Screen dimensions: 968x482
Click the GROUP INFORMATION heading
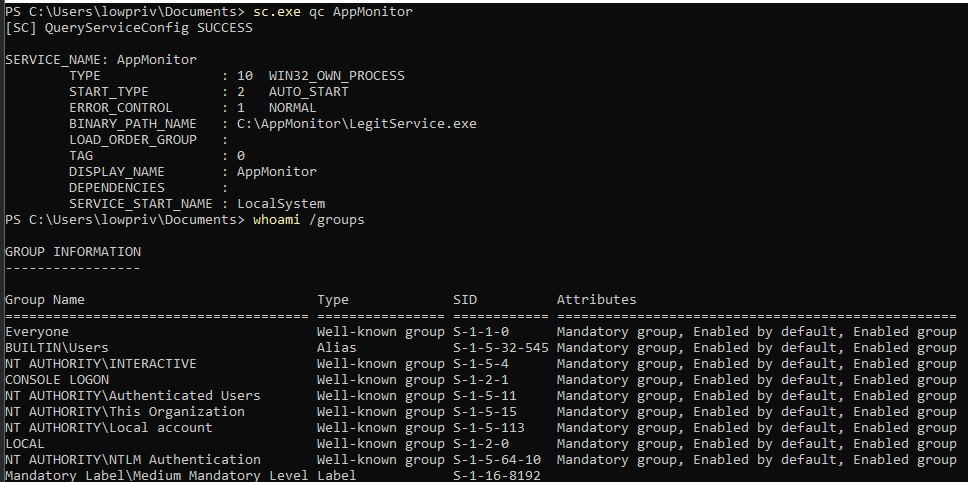pos(73,252)
